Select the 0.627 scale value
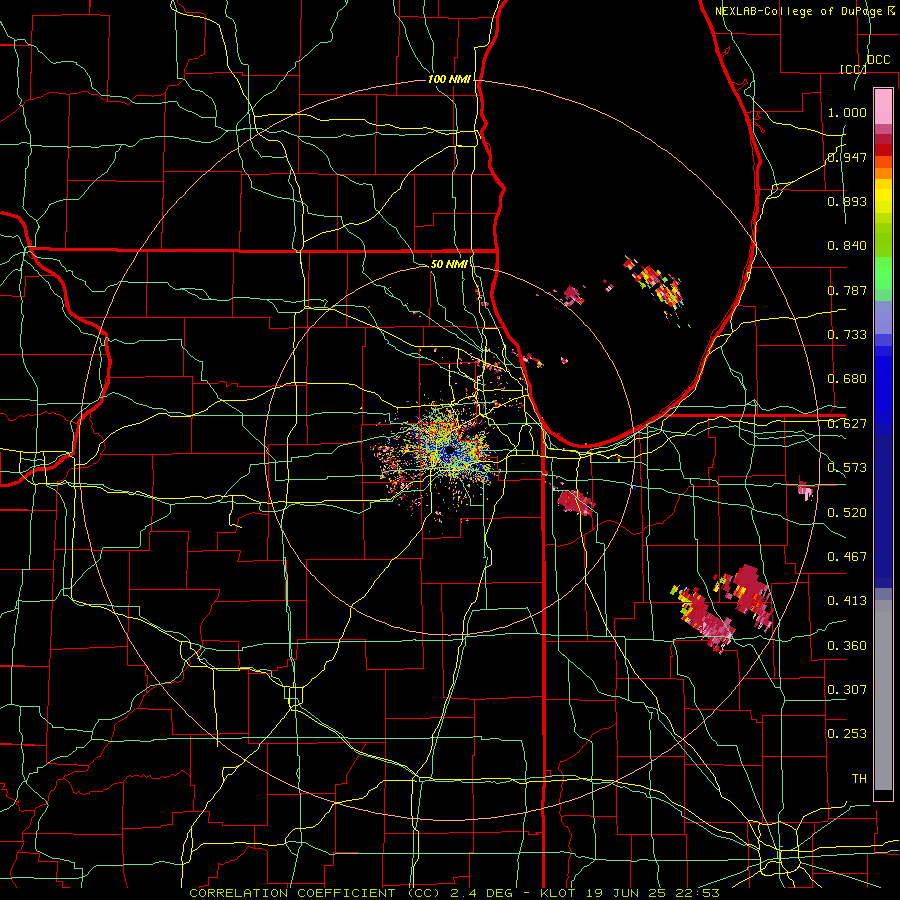Image resolution: width=900 pixels, height=900 pixels. pyautogui.click(x=847, y=424)
